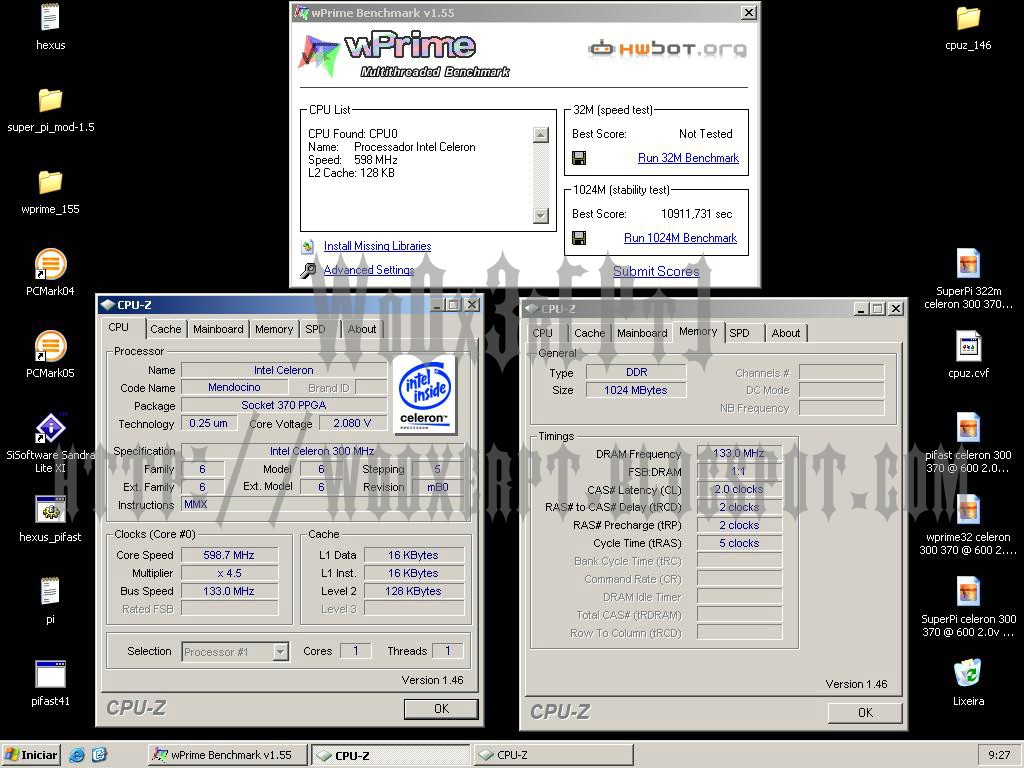Click the 32M save score floppy icon
The image size is (1024, 768).
point(579,158)
